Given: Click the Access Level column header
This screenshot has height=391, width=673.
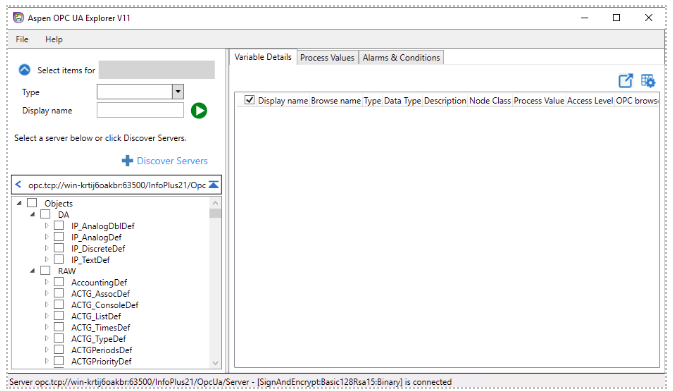Looking at the screenshot, I should (590, 100).
